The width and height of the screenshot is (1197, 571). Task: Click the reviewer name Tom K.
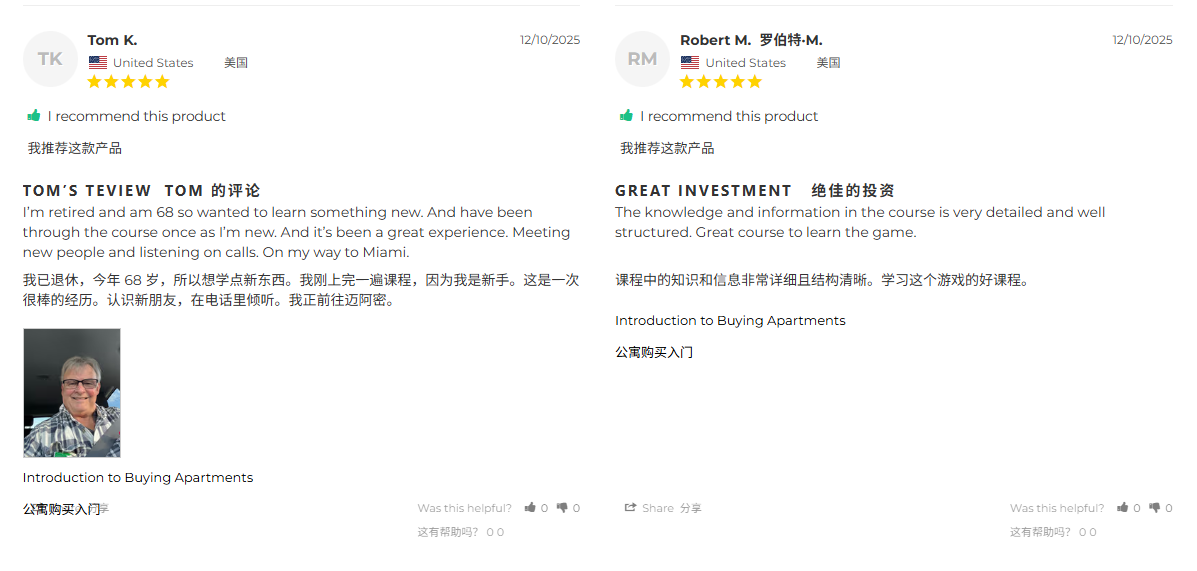[x=112, y=40]
